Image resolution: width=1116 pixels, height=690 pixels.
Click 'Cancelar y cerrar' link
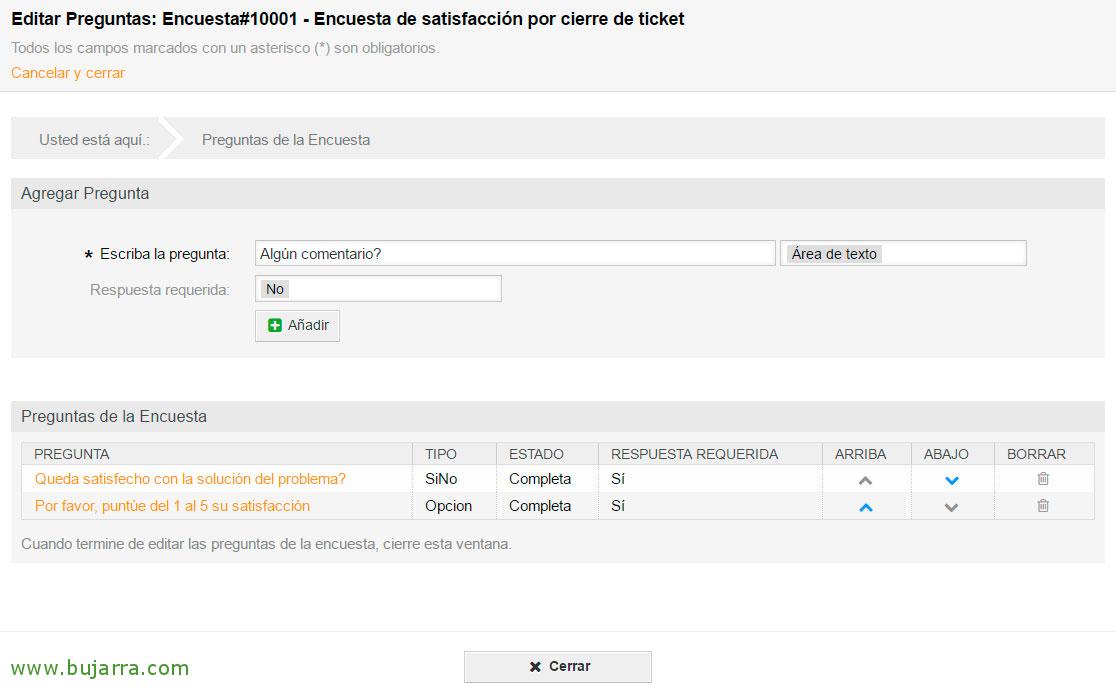68,73
